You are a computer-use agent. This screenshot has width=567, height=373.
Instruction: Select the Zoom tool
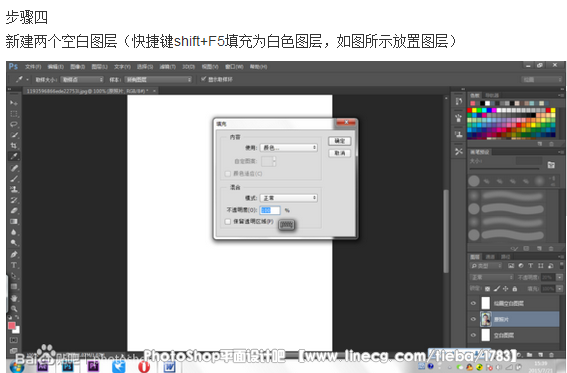pos(14,309)
